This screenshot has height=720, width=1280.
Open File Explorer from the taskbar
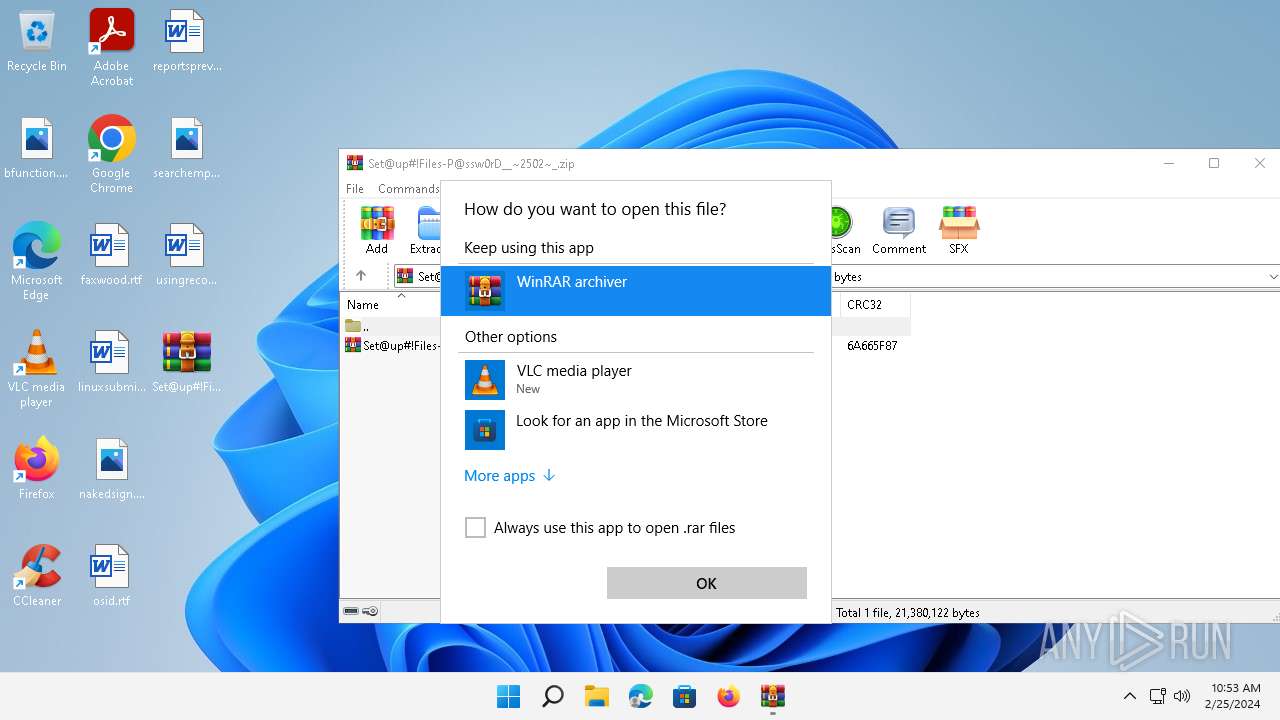click(x=597, y=696)
